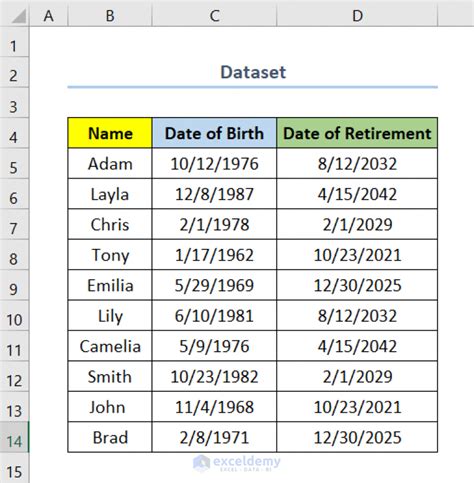The height and width of the screenshot is (483, 474).
Task: Click Smith's birth date 10/23/1982
Action: (x=214, y=376)
